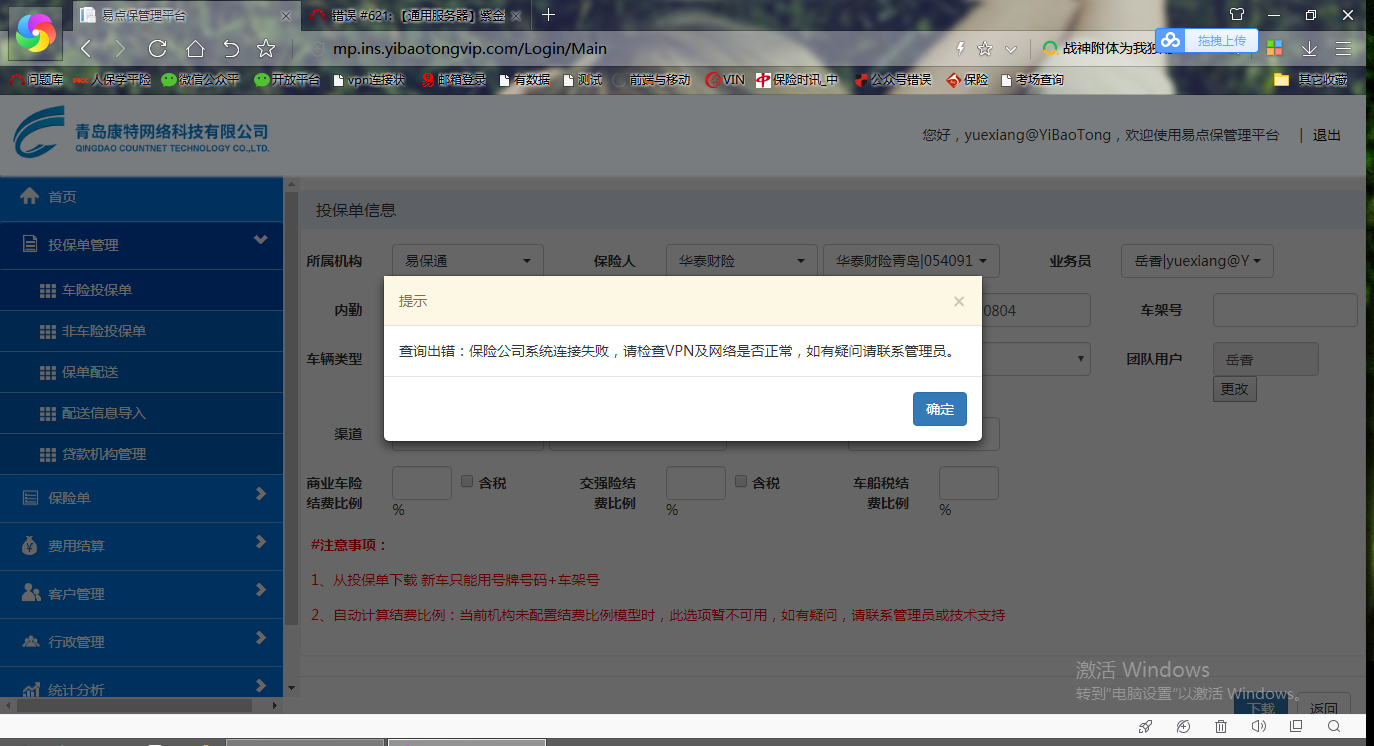Open the 所属机构 易保通 dropdown
The width and height of the screenshot is (1374, 746).
coord(468,261)
